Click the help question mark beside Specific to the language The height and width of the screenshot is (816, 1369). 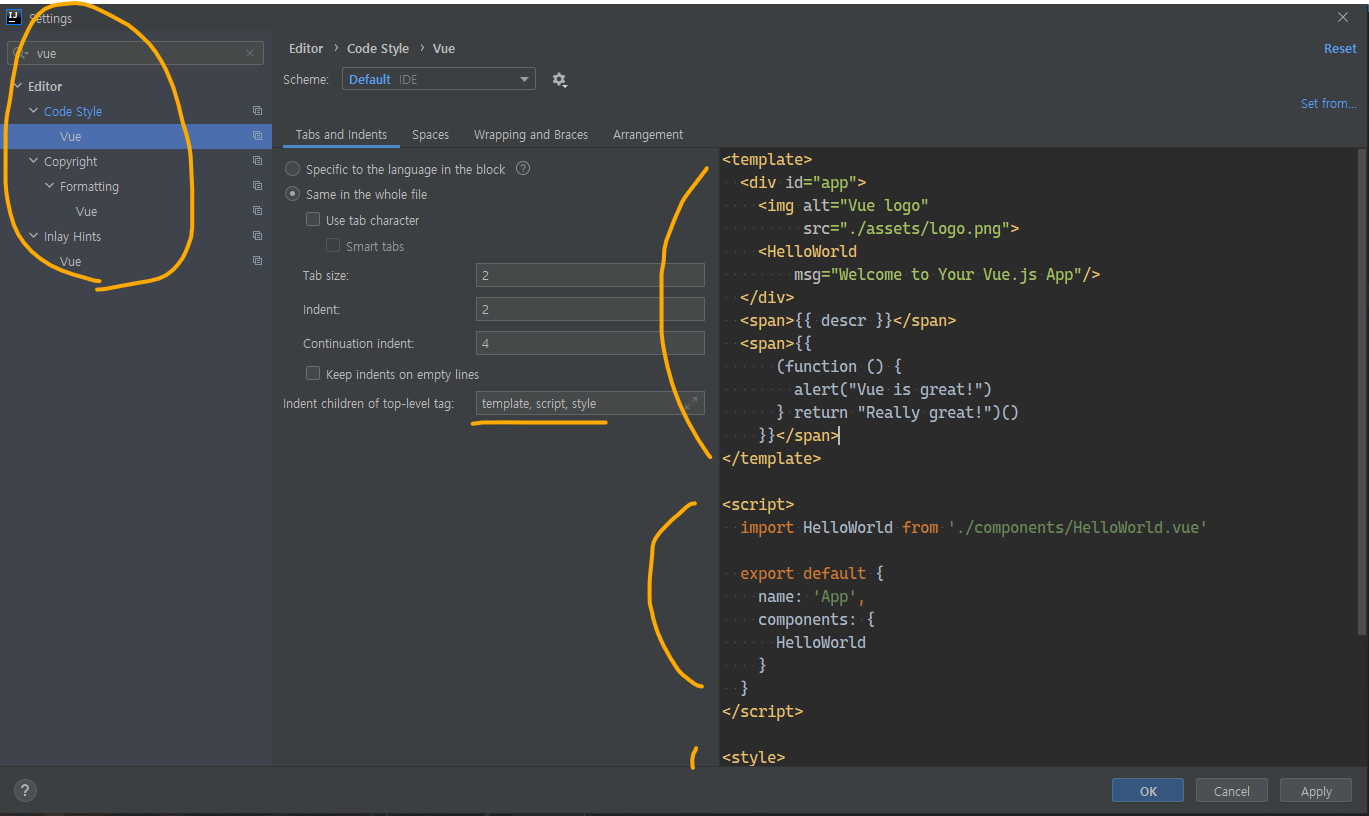(522, 169)
